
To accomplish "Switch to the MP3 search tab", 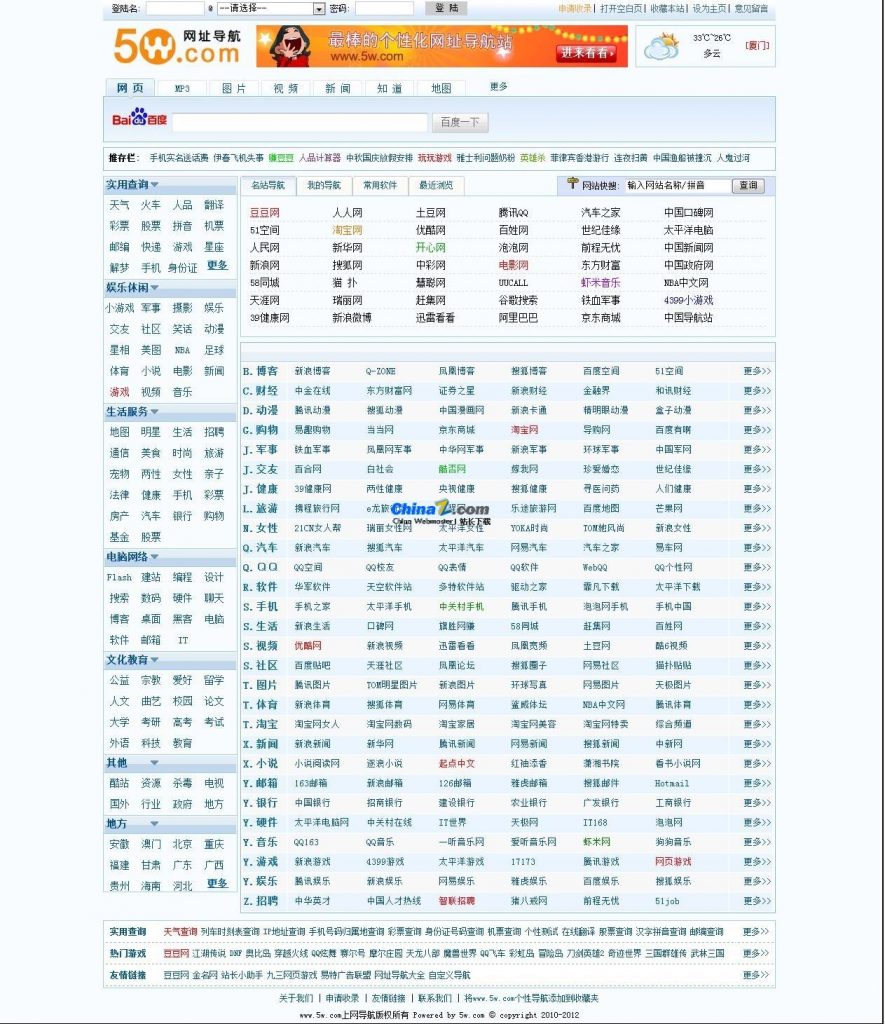I will [x=182, y=89].
